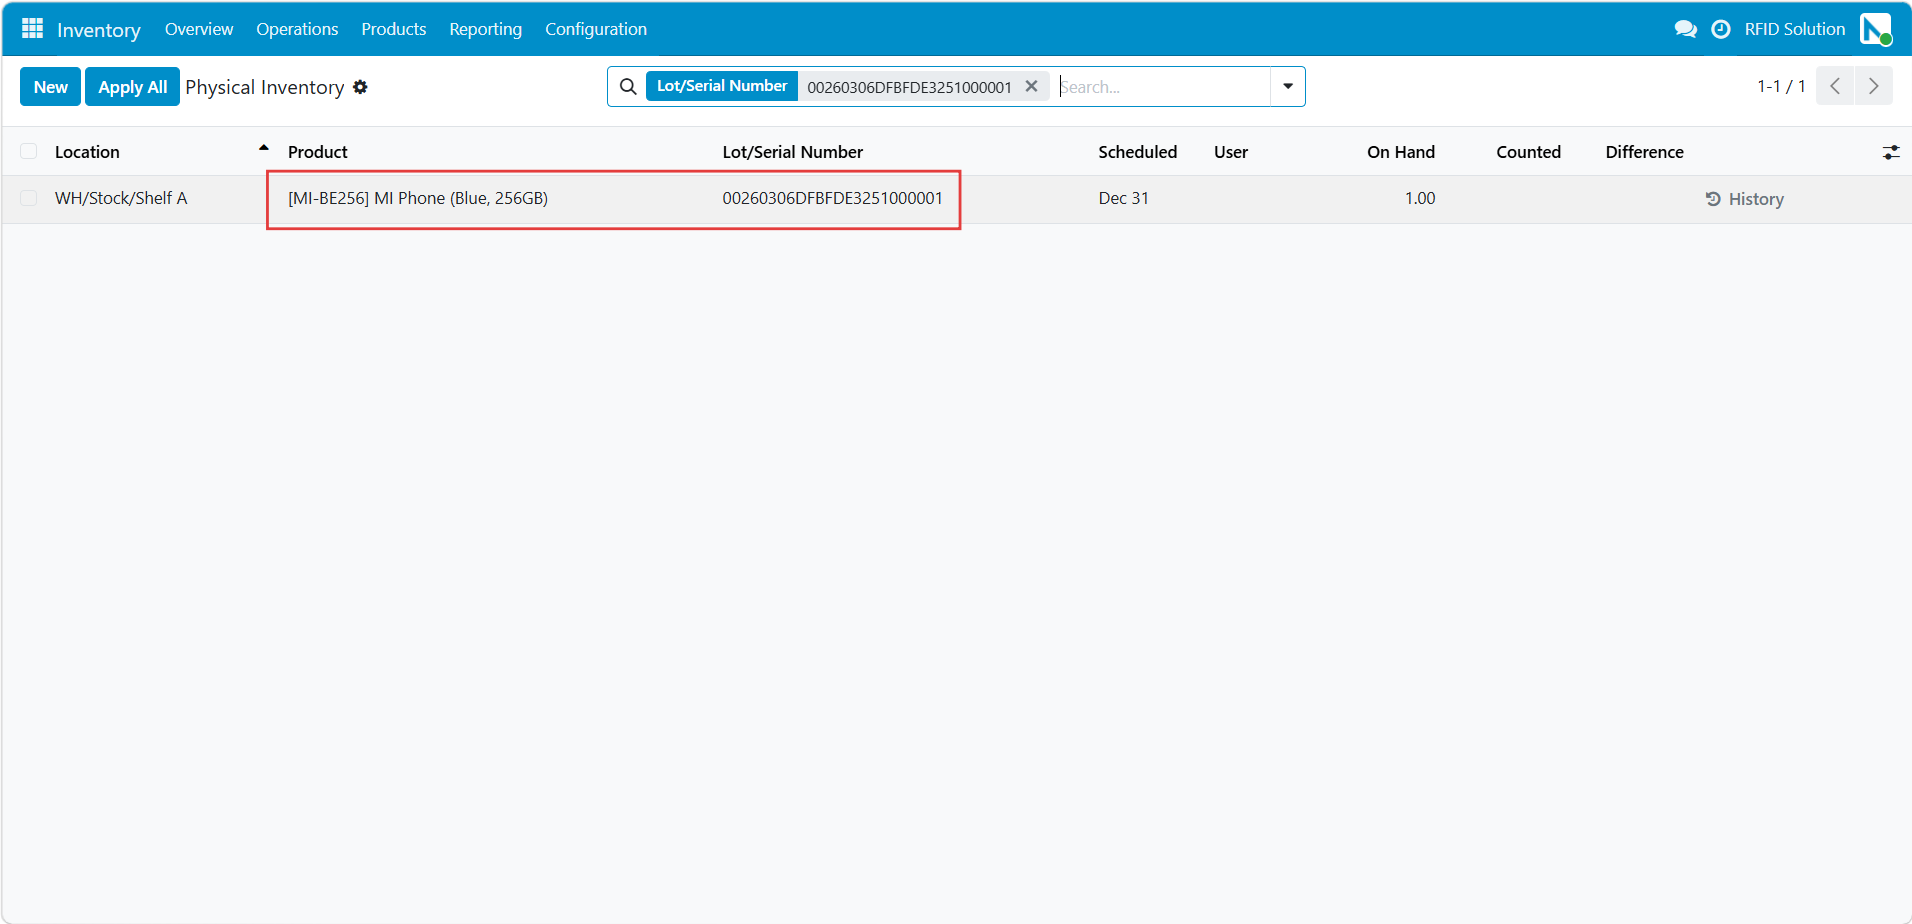
Task: Toggle the select-all header checkbox
Action: click(x=29, y=151)
